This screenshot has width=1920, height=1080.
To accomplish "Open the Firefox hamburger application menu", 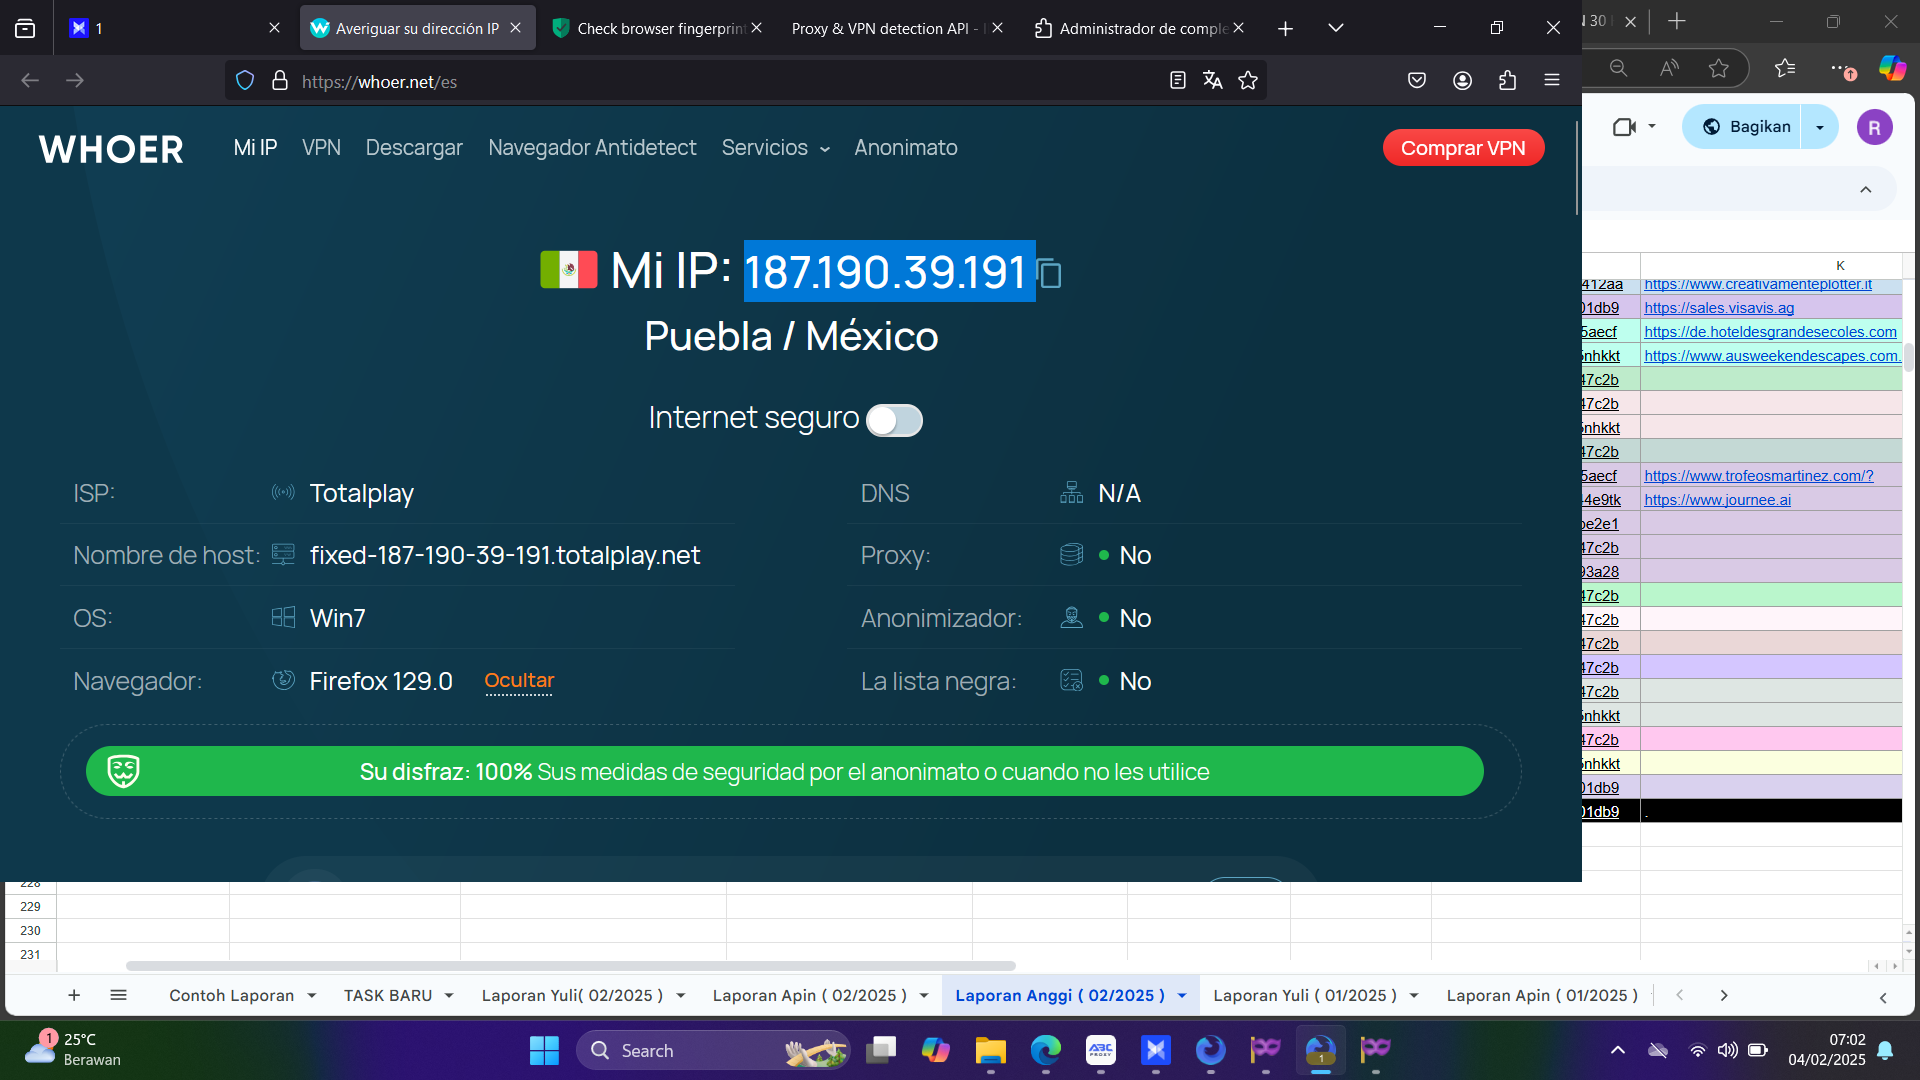I will click(1552, 81).
